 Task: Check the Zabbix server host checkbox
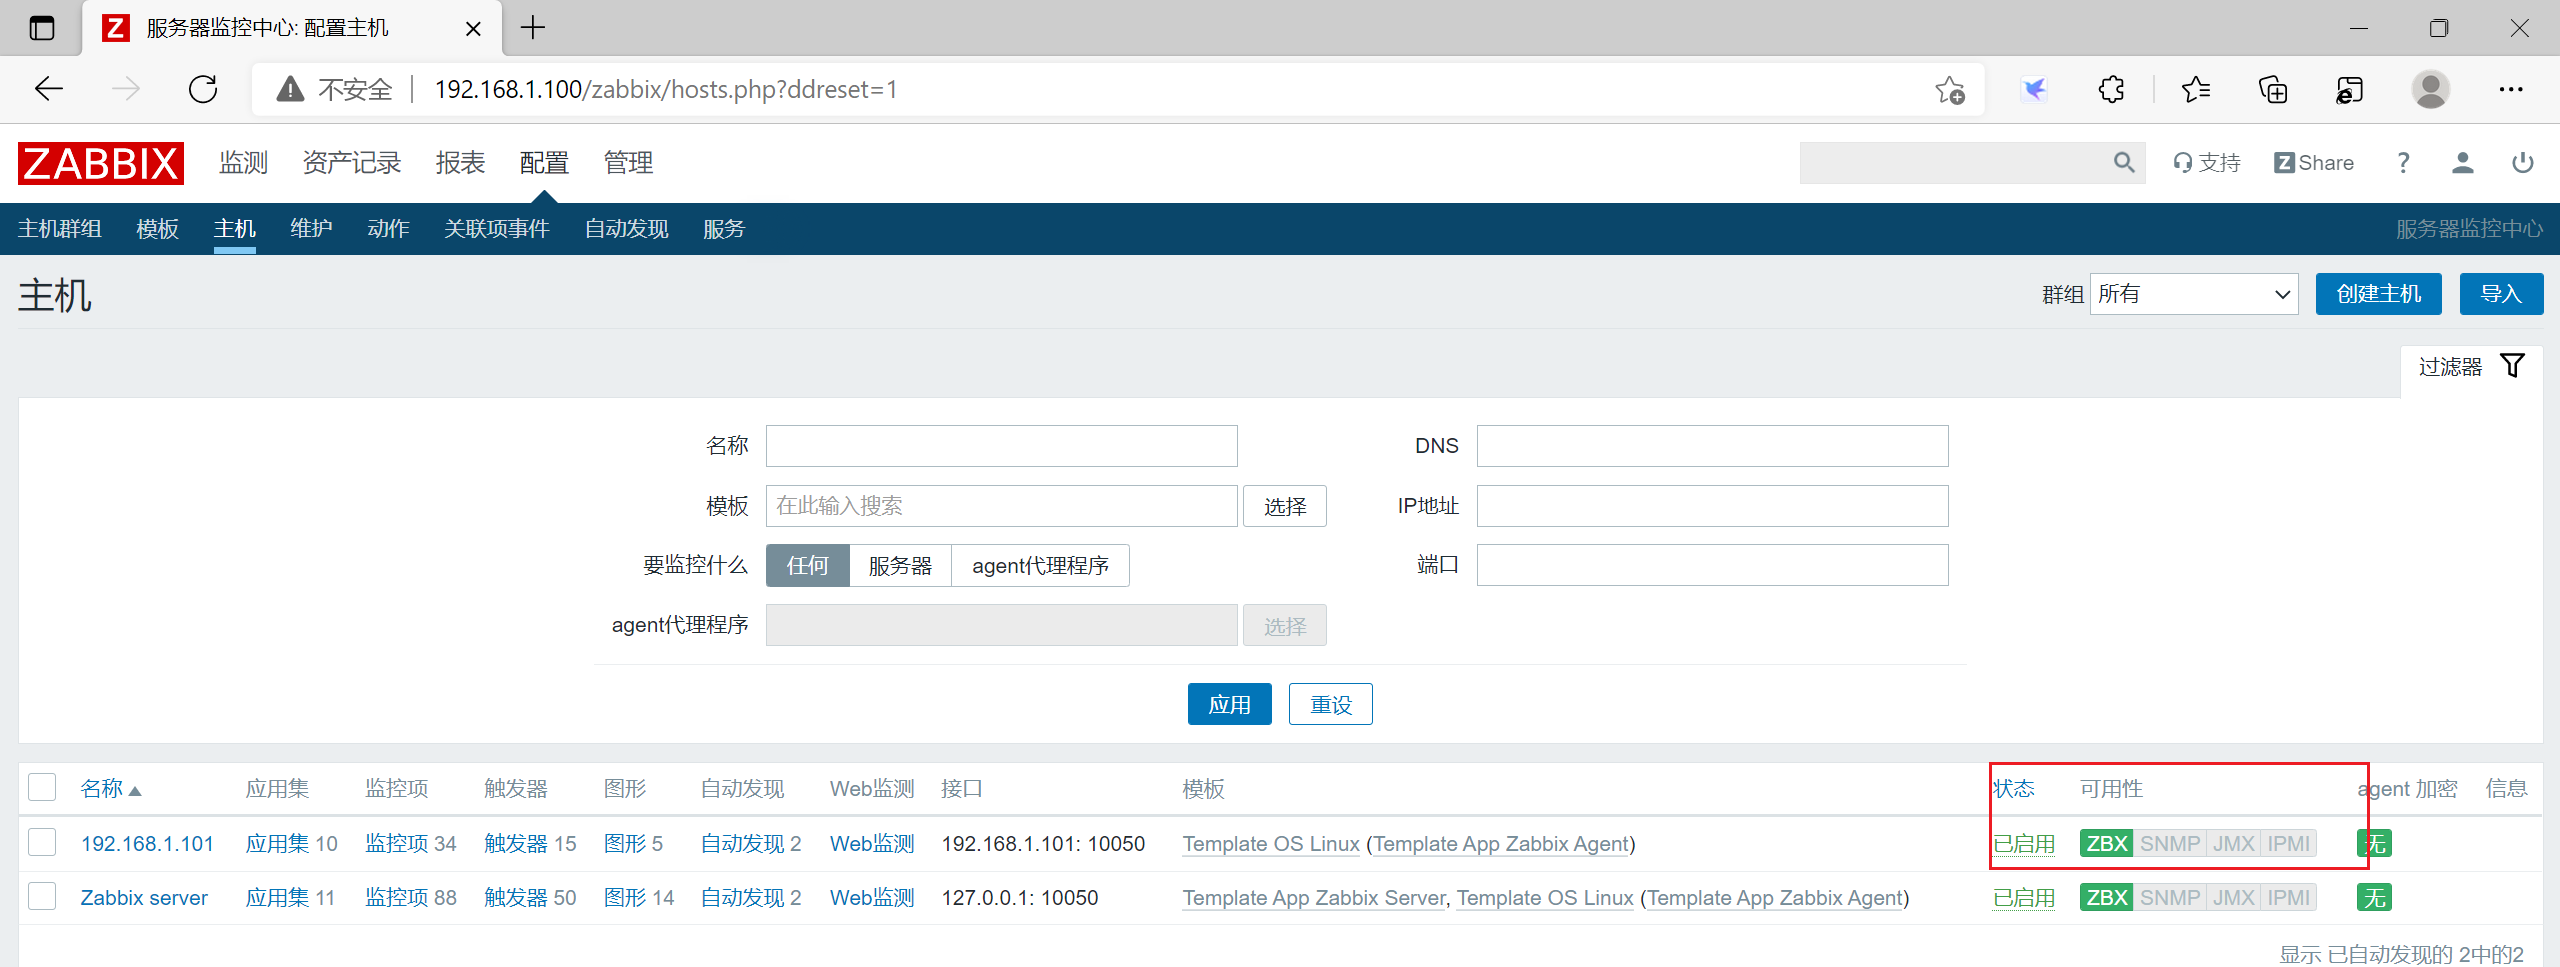42,896
